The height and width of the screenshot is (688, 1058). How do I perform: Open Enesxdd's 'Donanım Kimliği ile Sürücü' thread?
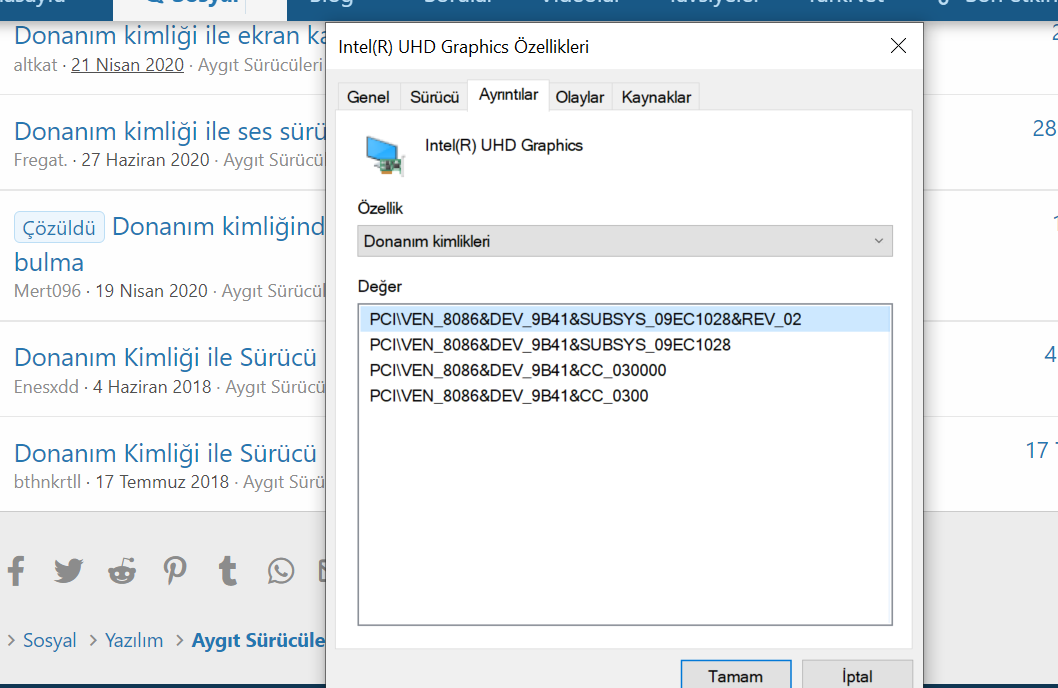[165, 357]
